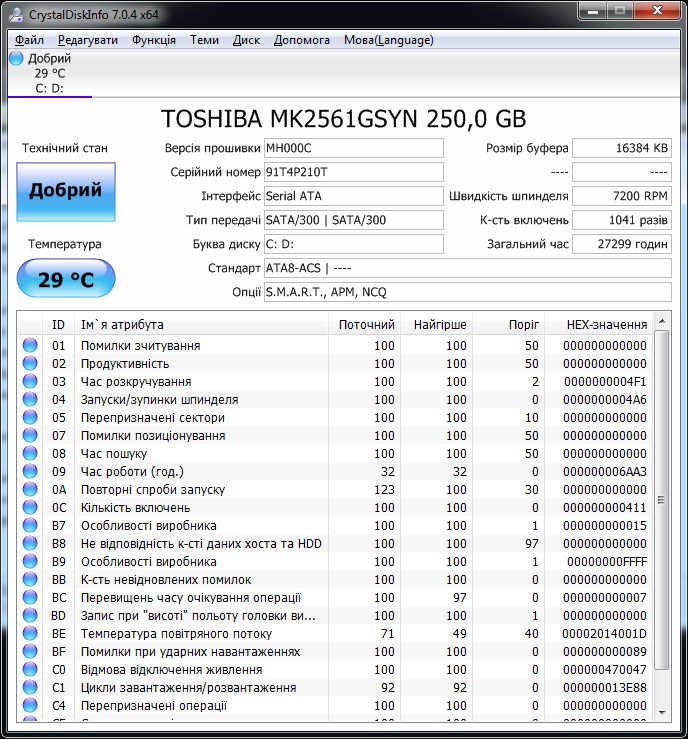Click the Поточний column header
This screenshot has height=739, width=688.
(364, 324)
